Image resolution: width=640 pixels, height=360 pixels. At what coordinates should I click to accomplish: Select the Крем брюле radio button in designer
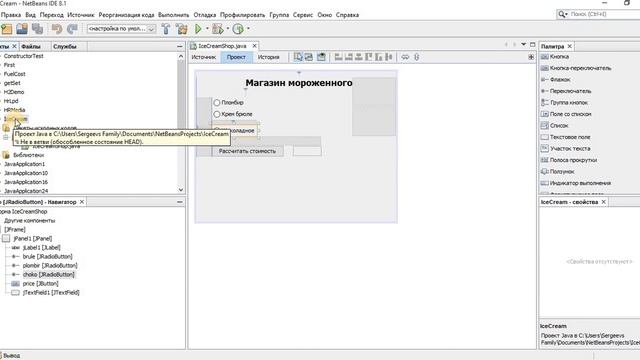pyautogui.click(x=233, y=114)
